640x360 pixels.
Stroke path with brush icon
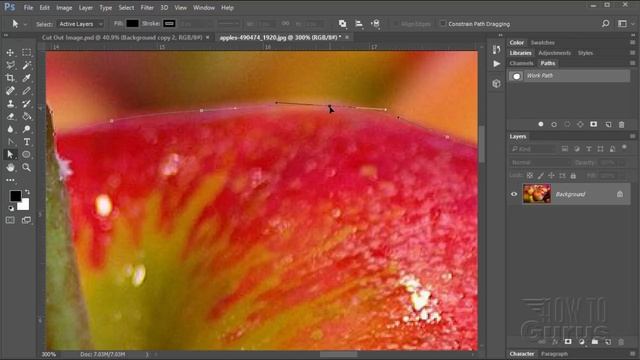point(554,124)
